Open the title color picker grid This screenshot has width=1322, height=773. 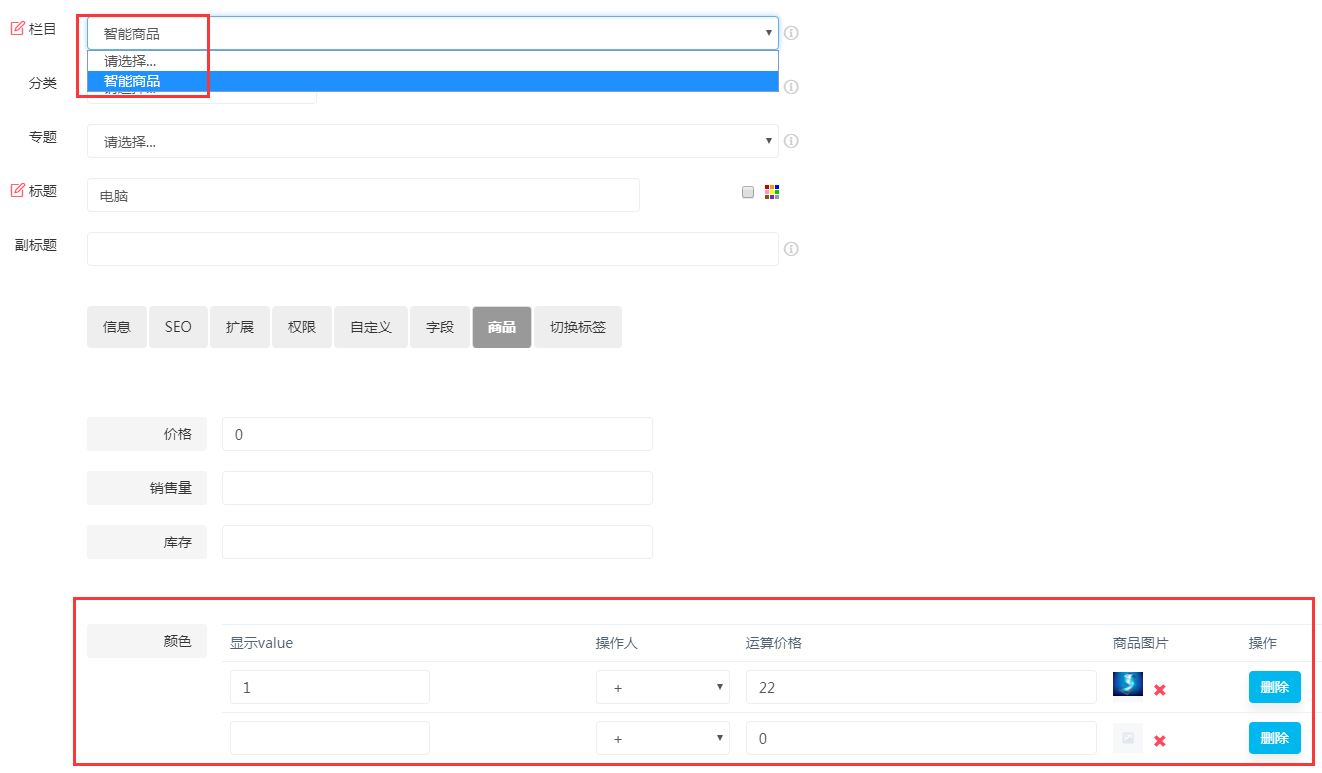(772, 192)
